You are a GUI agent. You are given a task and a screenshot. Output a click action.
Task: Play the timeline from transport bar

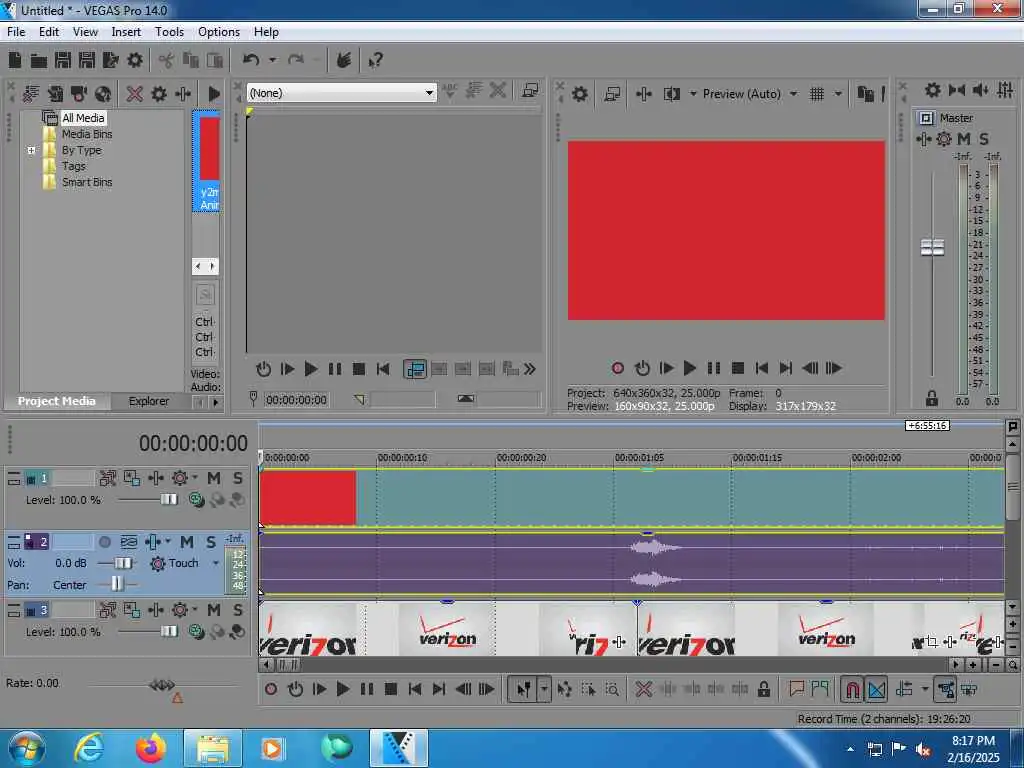pos(342,690)
